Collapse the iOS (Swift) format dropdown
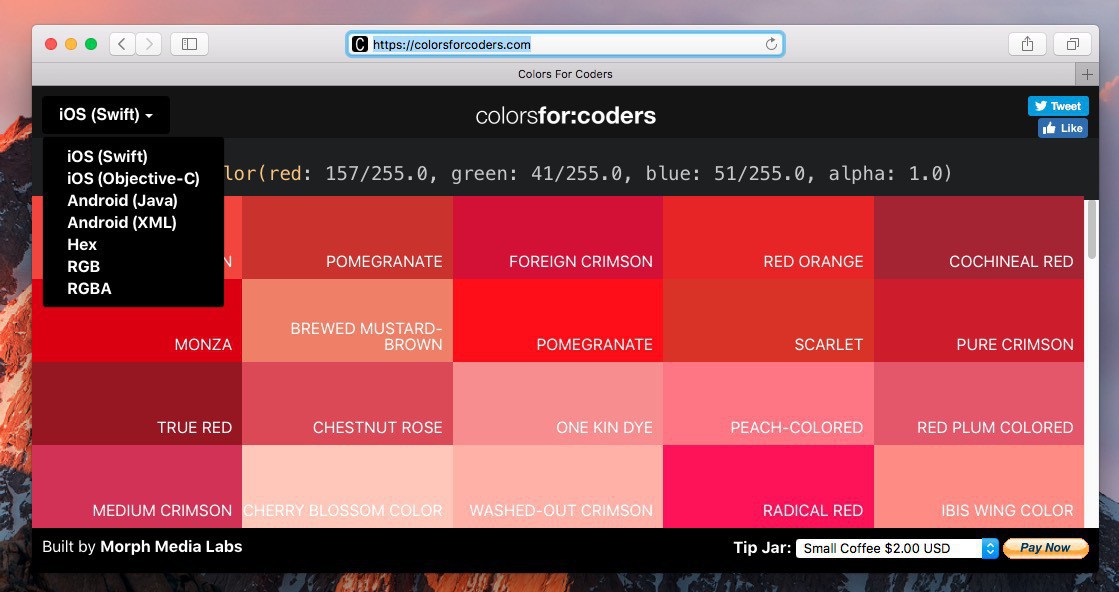This screenshot has height=592, width=1119. (x=106, y=115)
